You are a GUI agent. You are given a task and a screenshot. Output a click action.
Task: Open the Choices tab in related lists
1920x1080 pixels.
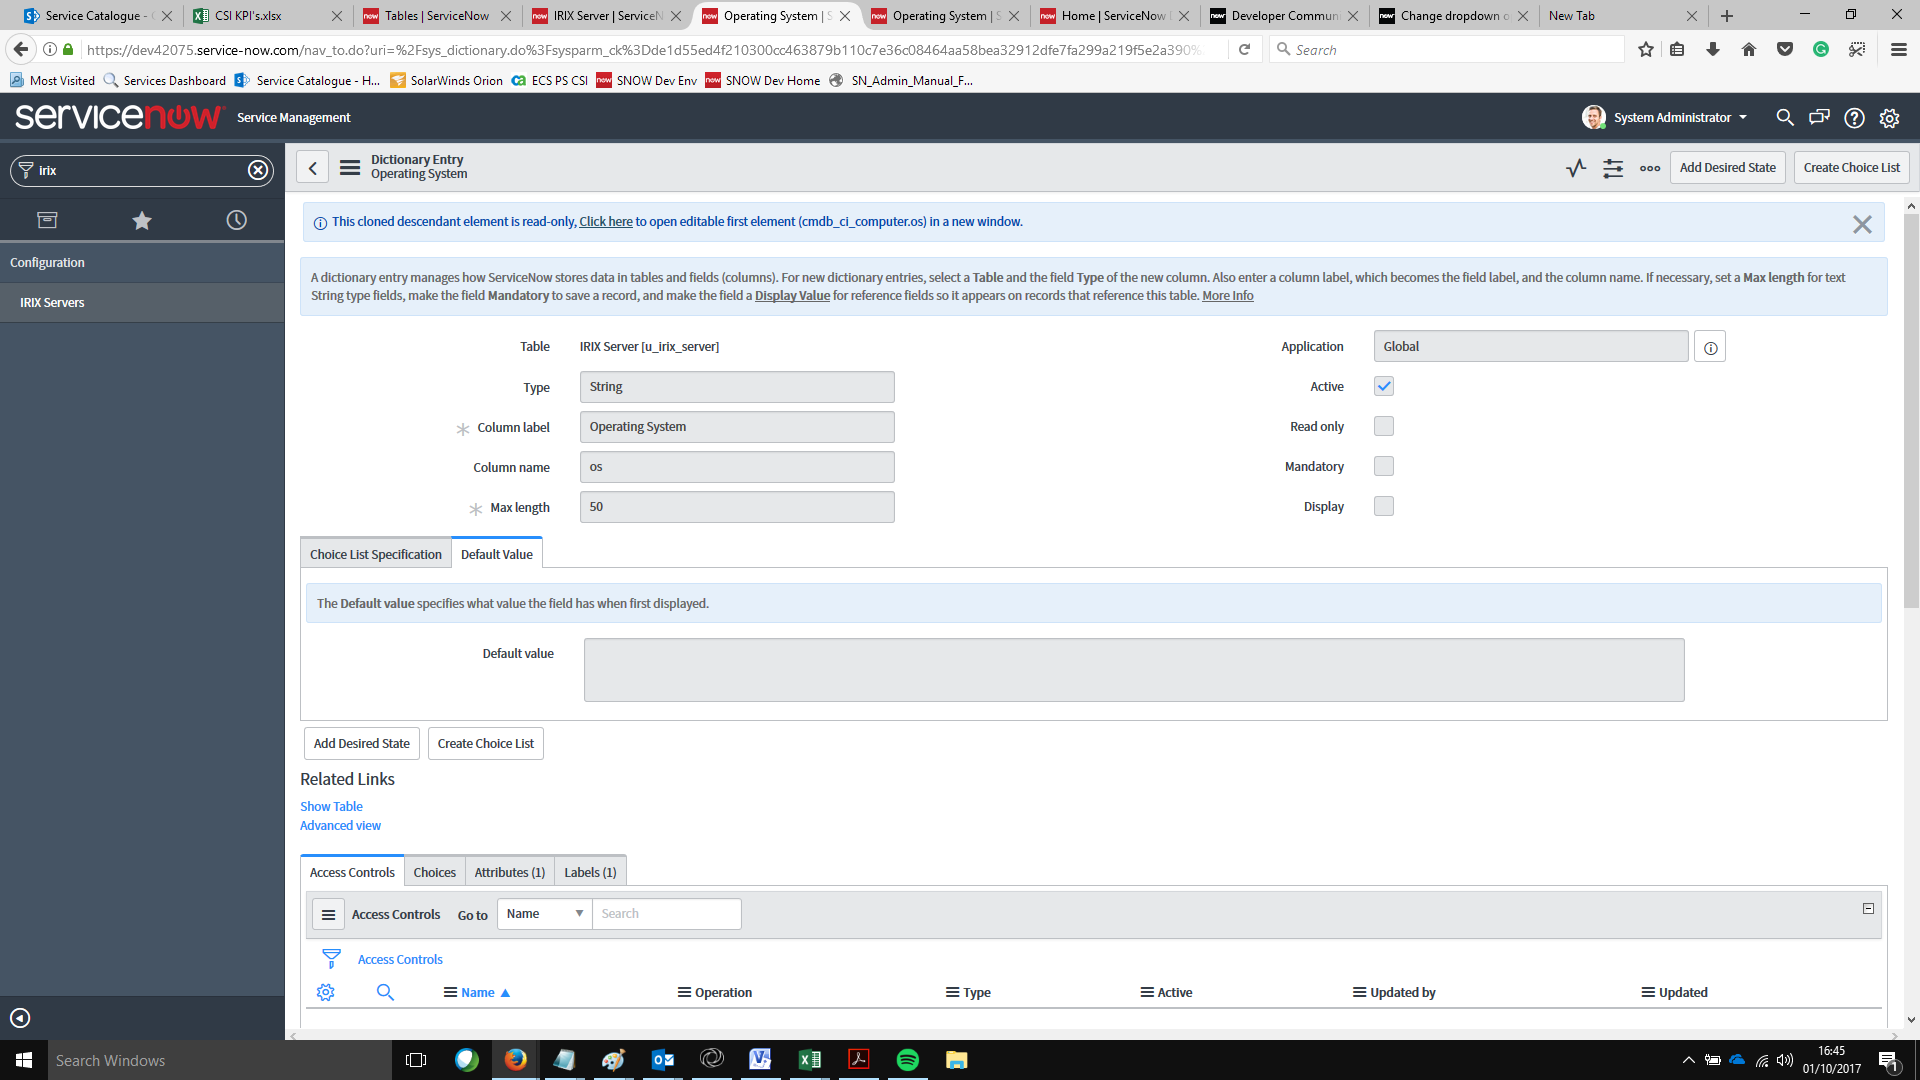pyautogui.click(x=434, y=871)
